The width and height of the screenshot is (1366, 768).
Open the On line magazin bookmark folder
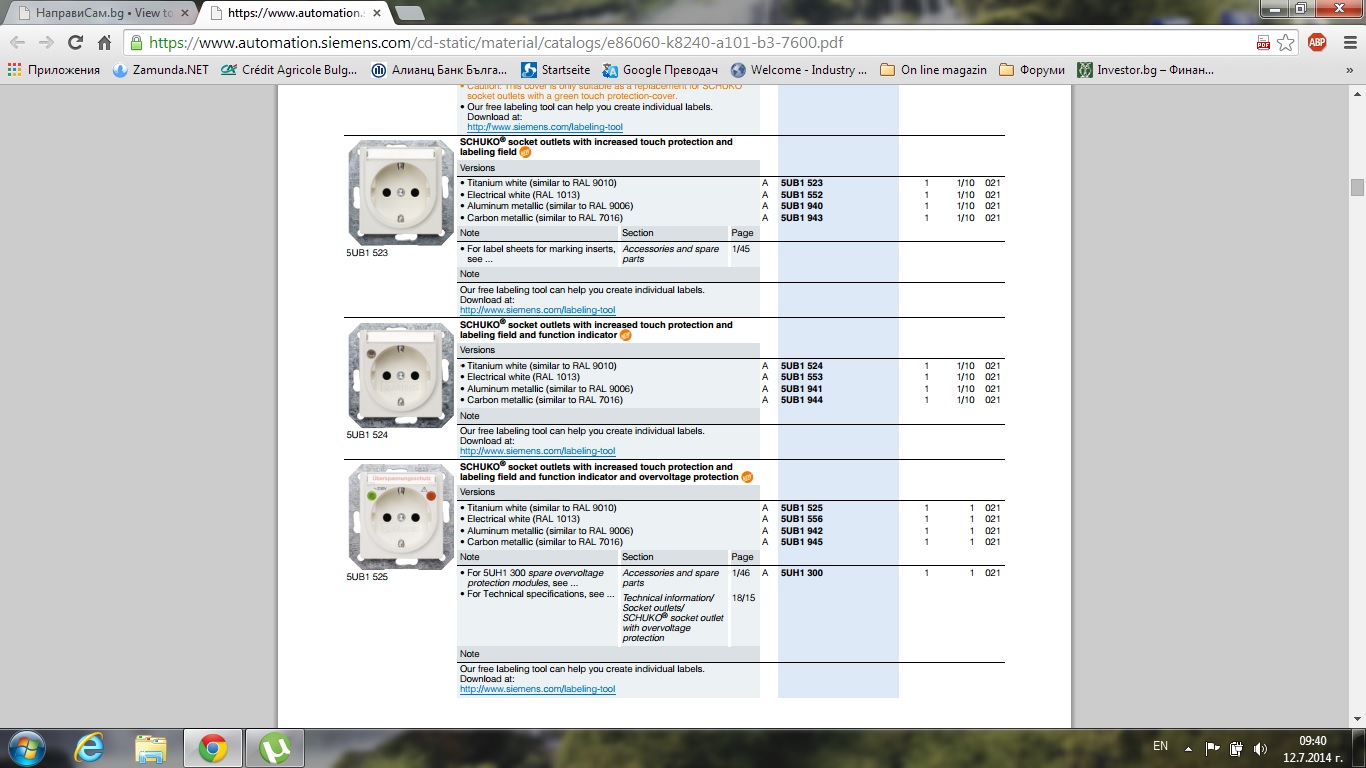[933, 70]
